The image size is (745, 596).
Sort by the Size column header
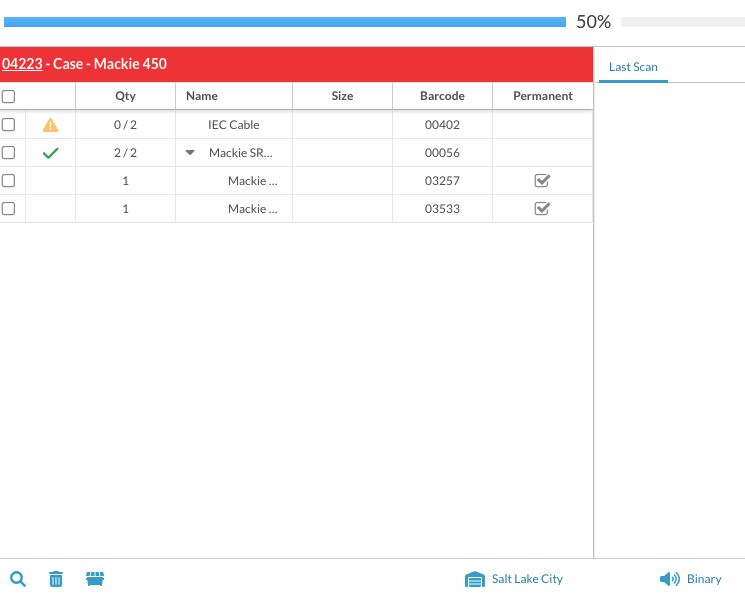click(343, 96)
